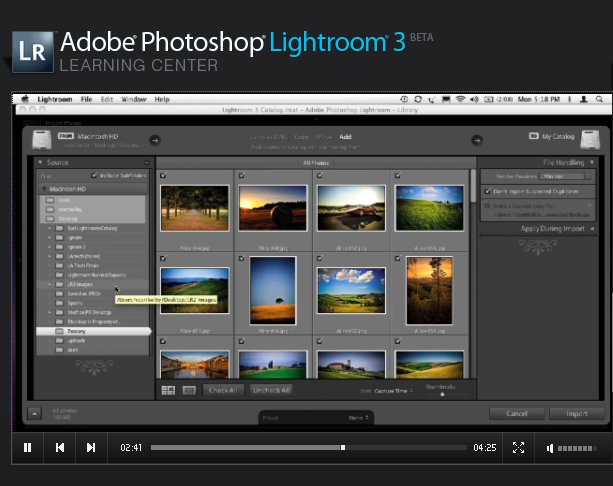Switch to grid view in import dialog
The width and height of the screenshot is (613, 486).
click(x=168, y=390)
